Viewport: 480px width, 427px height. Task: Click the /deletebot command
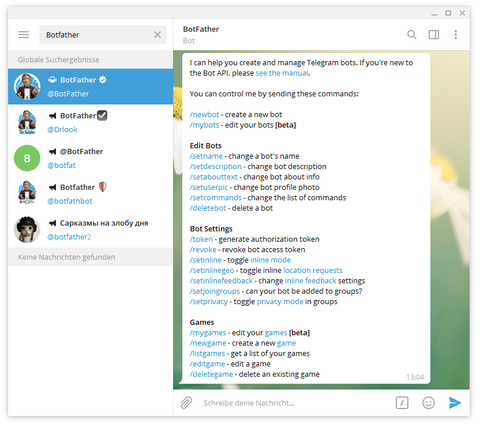click(208, 208)
